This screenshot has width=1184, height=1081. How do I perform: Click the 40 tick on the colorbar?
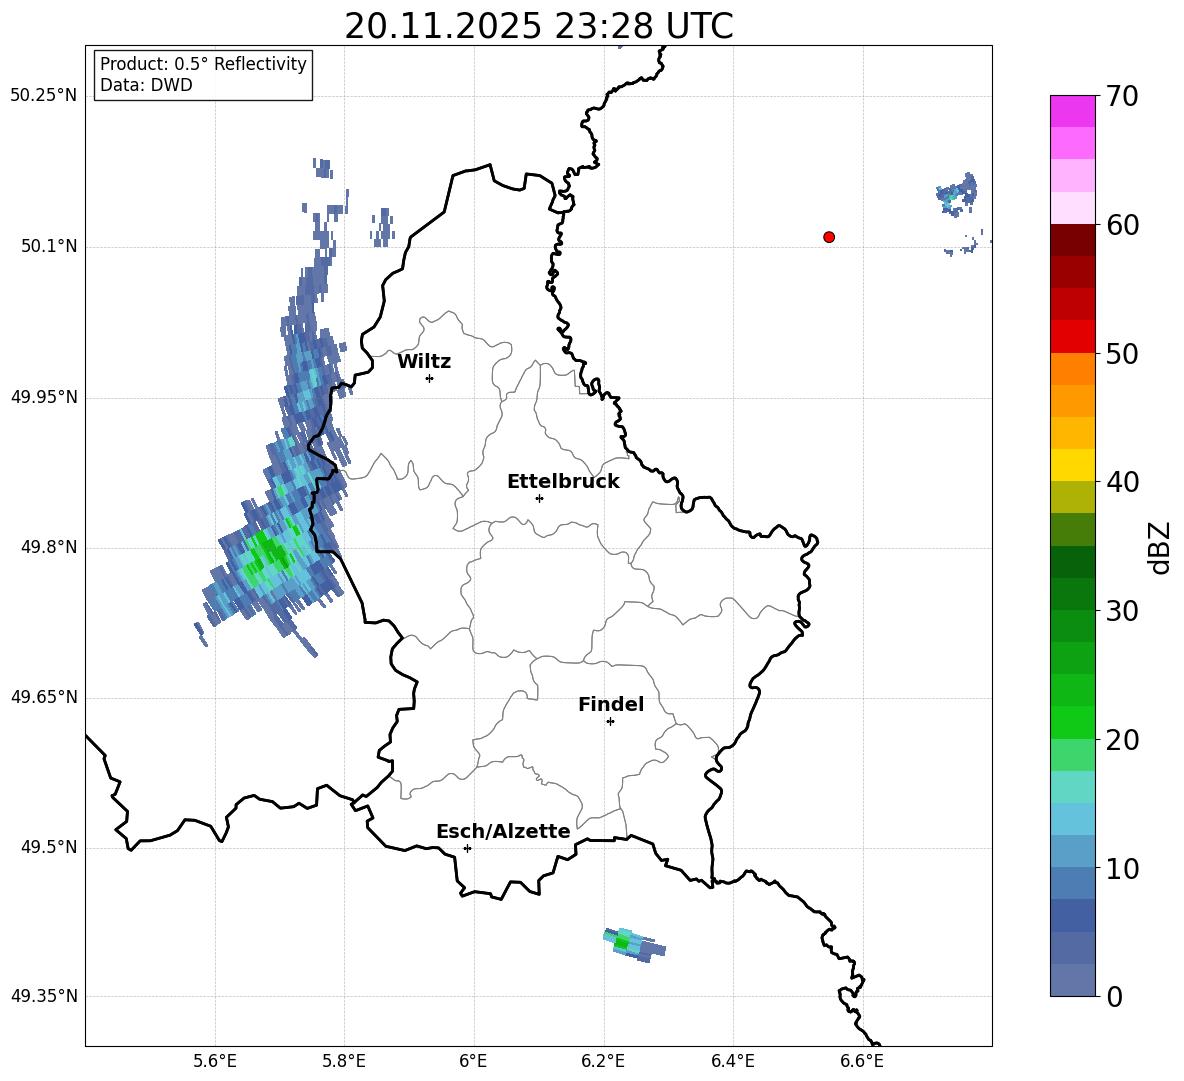click(x=1122, y=482)
